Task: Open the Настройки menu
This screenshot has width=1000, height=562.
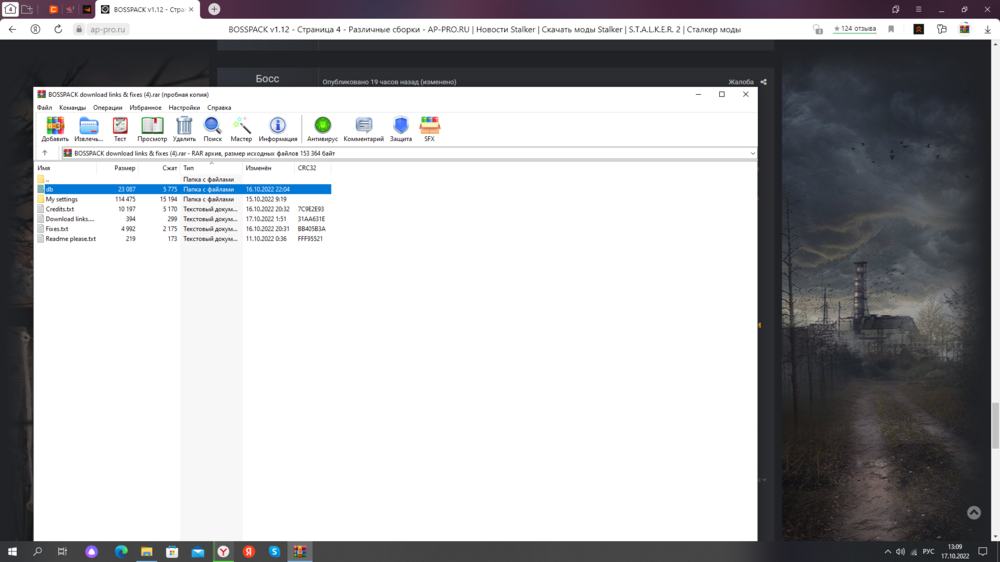Action: [x=184, y=108]
